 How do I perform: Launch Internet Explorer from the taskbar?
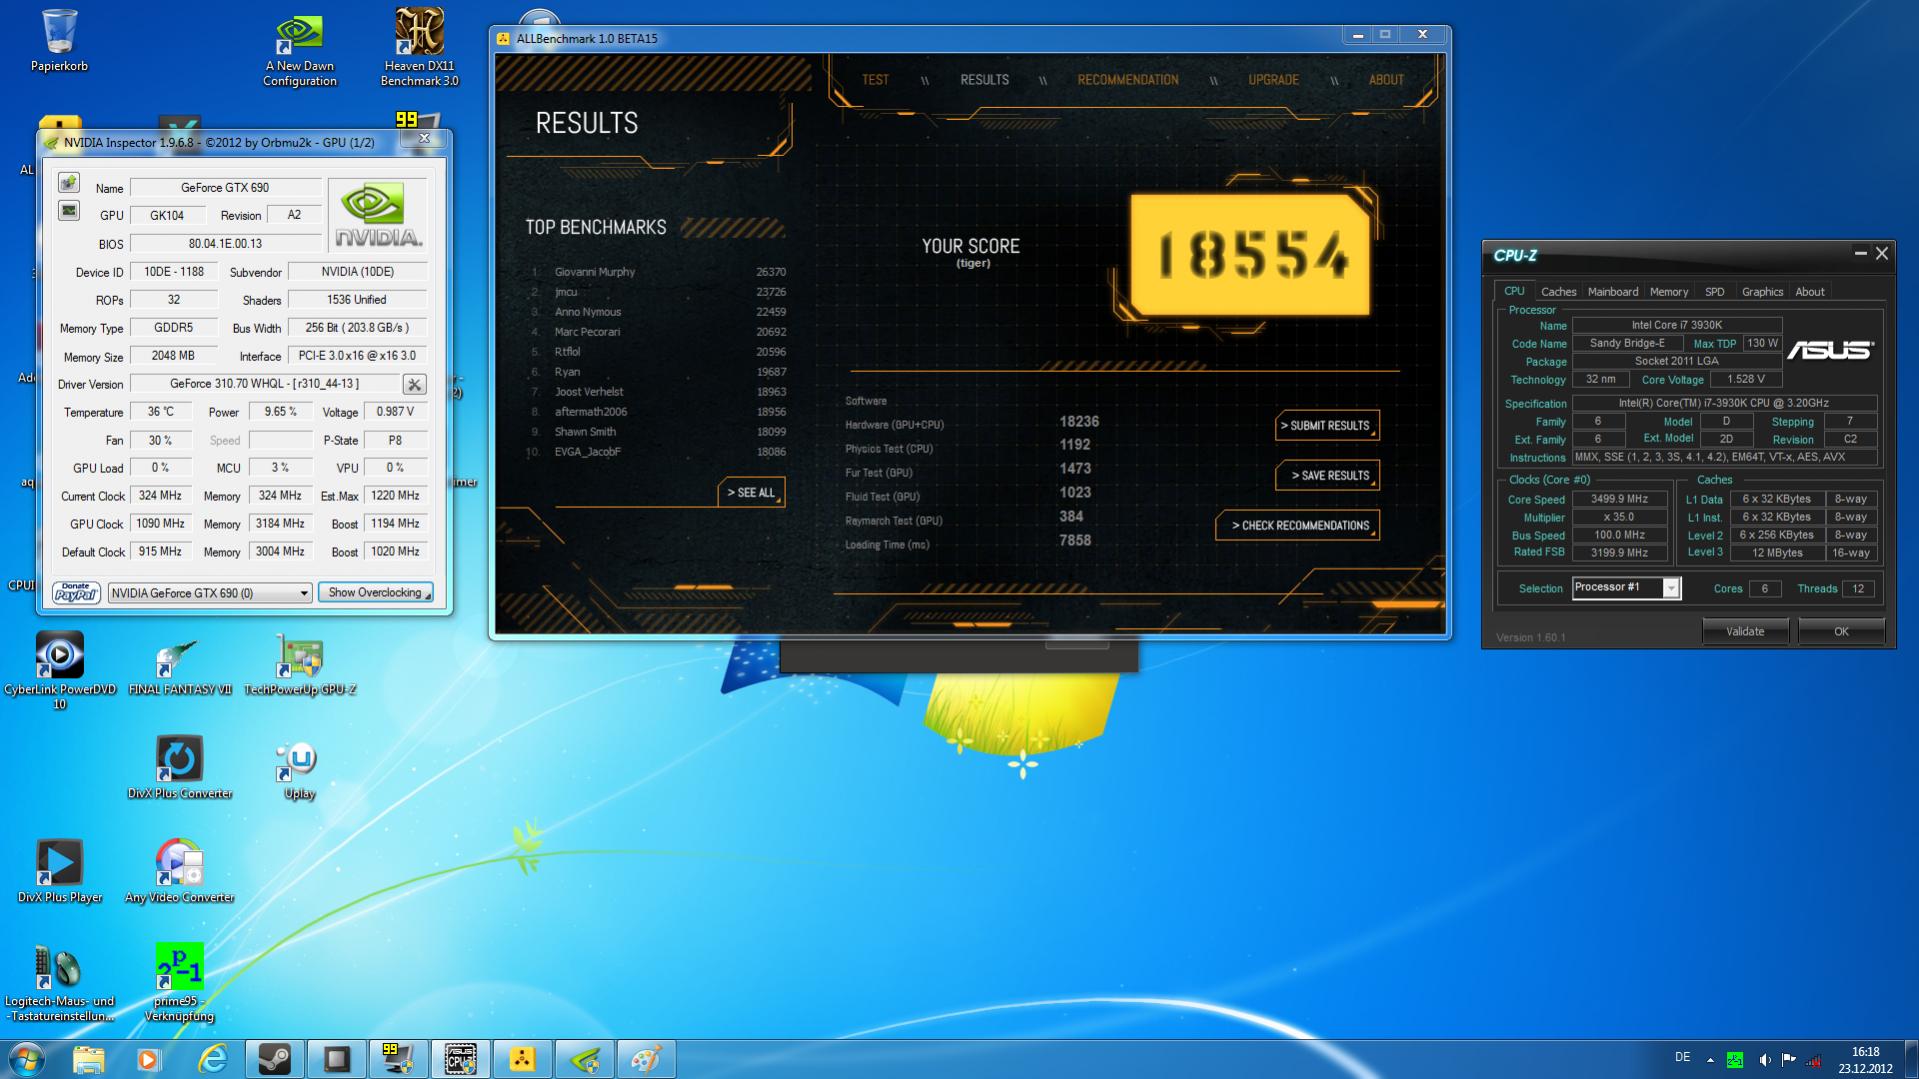coord(212,1059)
